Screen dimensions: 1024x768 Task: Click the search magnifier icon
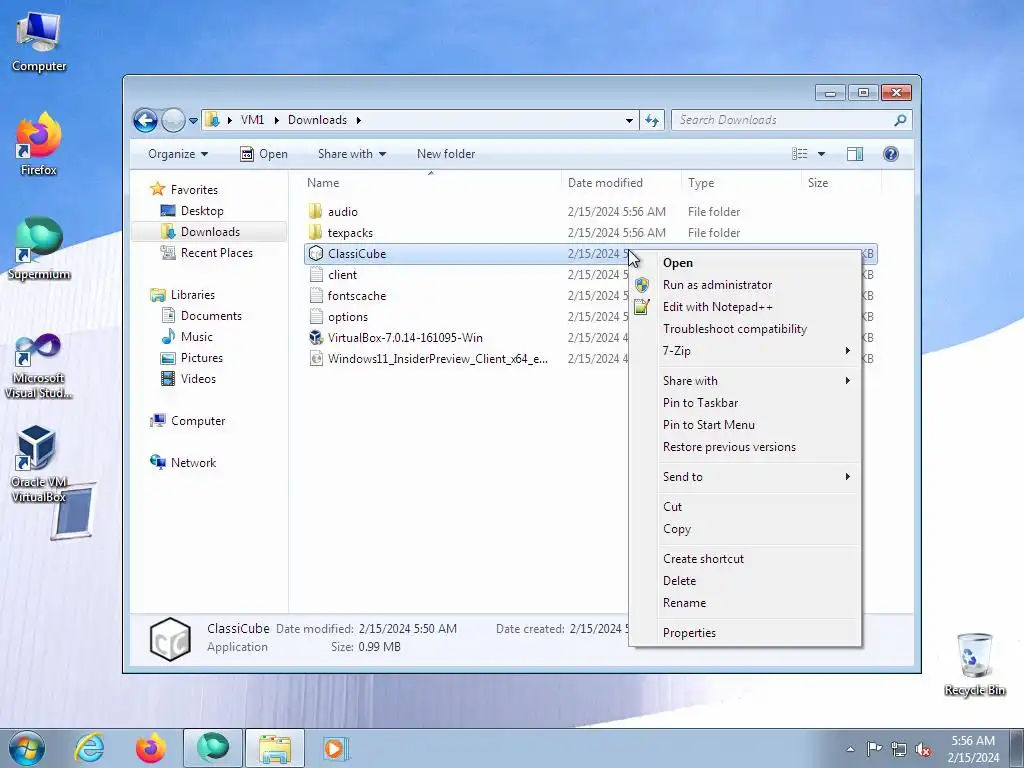[900, 120]
